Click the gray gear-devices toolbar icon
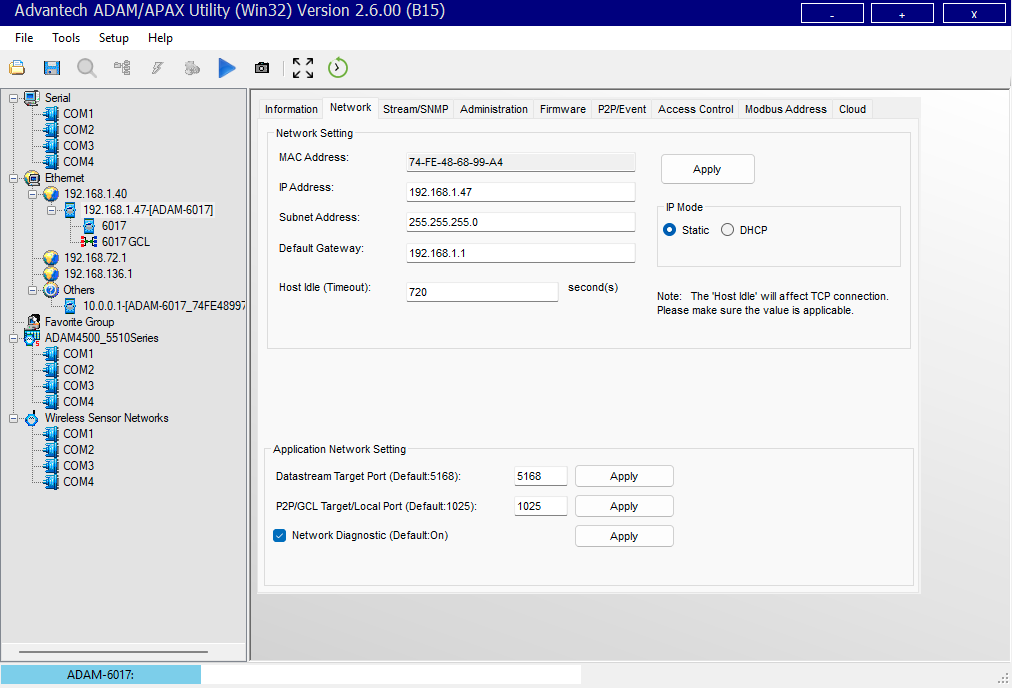The image size is (1012, 688). [x=192, y=68]
